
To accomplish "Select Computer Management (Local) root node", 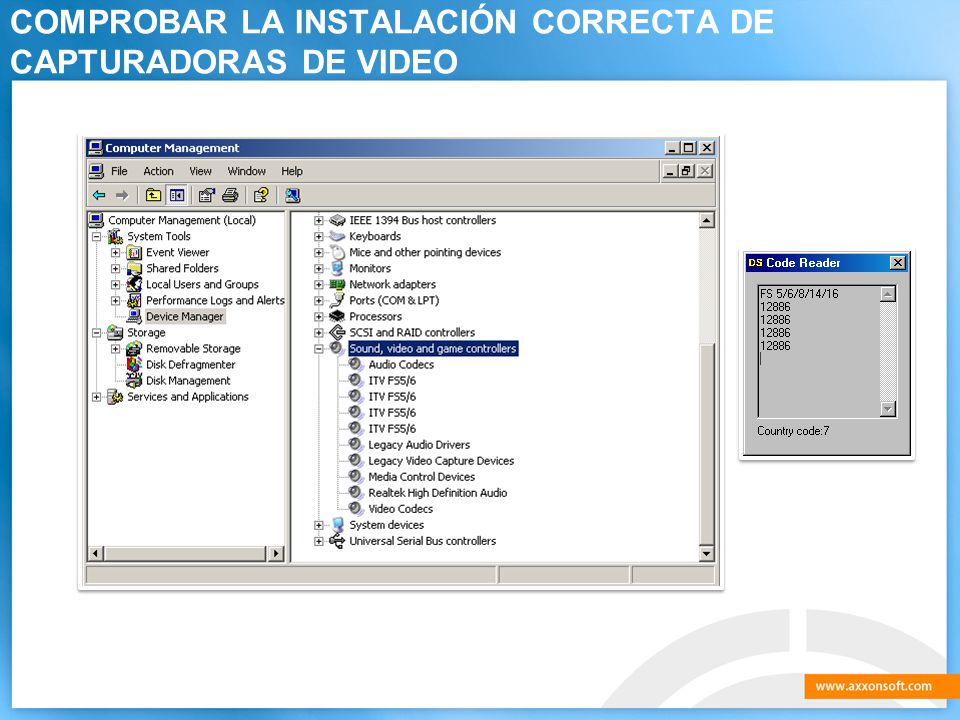I will tap(182, 220).
